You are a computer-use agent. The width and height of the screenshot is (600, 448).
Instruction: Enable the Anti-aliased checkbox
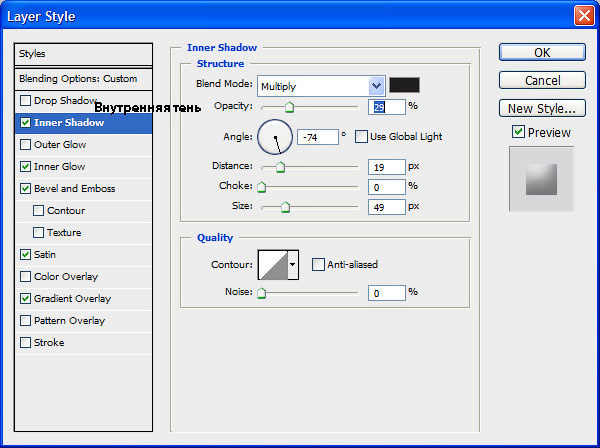pyautogui.click(x=318, y=264)
